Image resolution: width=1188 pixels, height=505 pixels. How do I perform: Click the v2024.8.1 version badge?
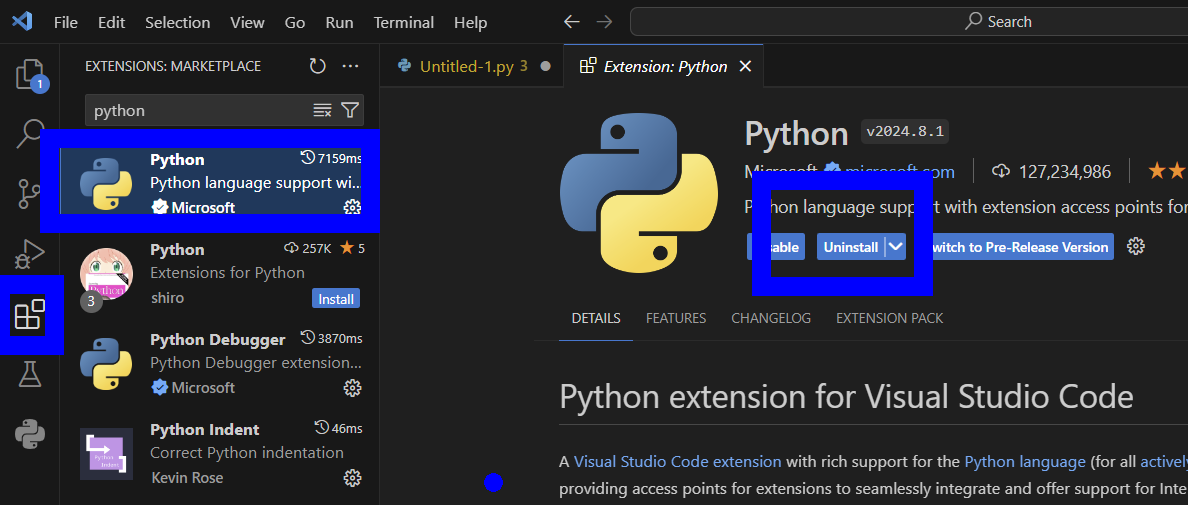coord(905,132)
